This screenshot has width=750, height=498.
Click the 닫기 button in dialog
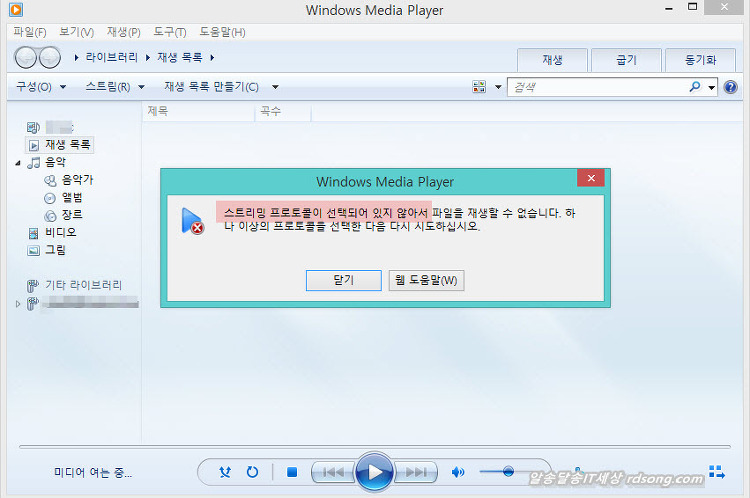pyautogui.click(x=343, y=280)
